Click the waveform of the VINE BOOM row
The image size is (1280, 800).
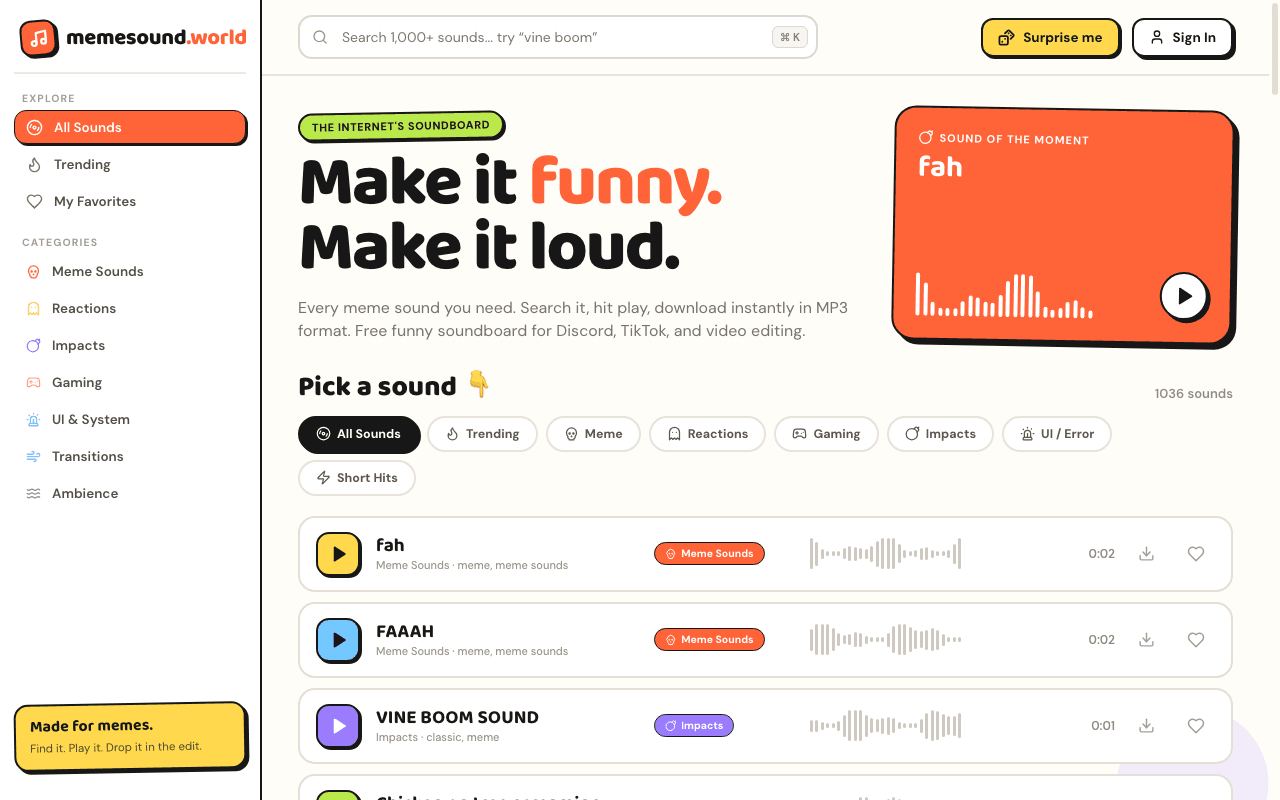(x=885, y=726)
